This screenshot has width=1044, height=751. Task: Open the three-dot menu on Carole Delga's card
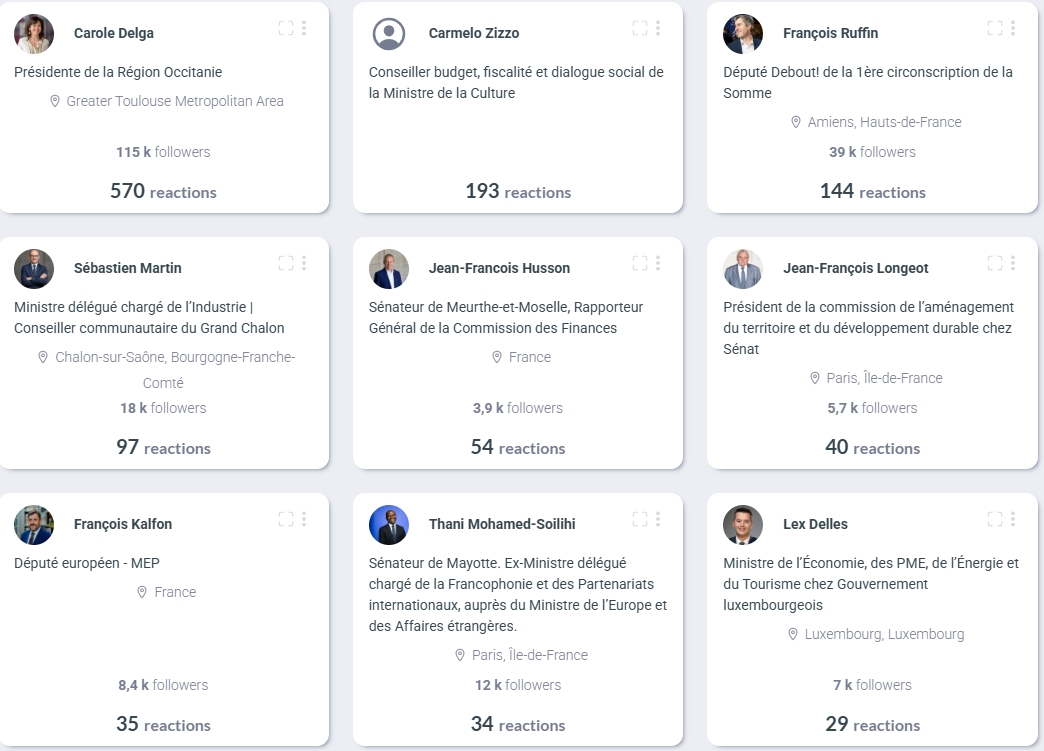point(304,29)
